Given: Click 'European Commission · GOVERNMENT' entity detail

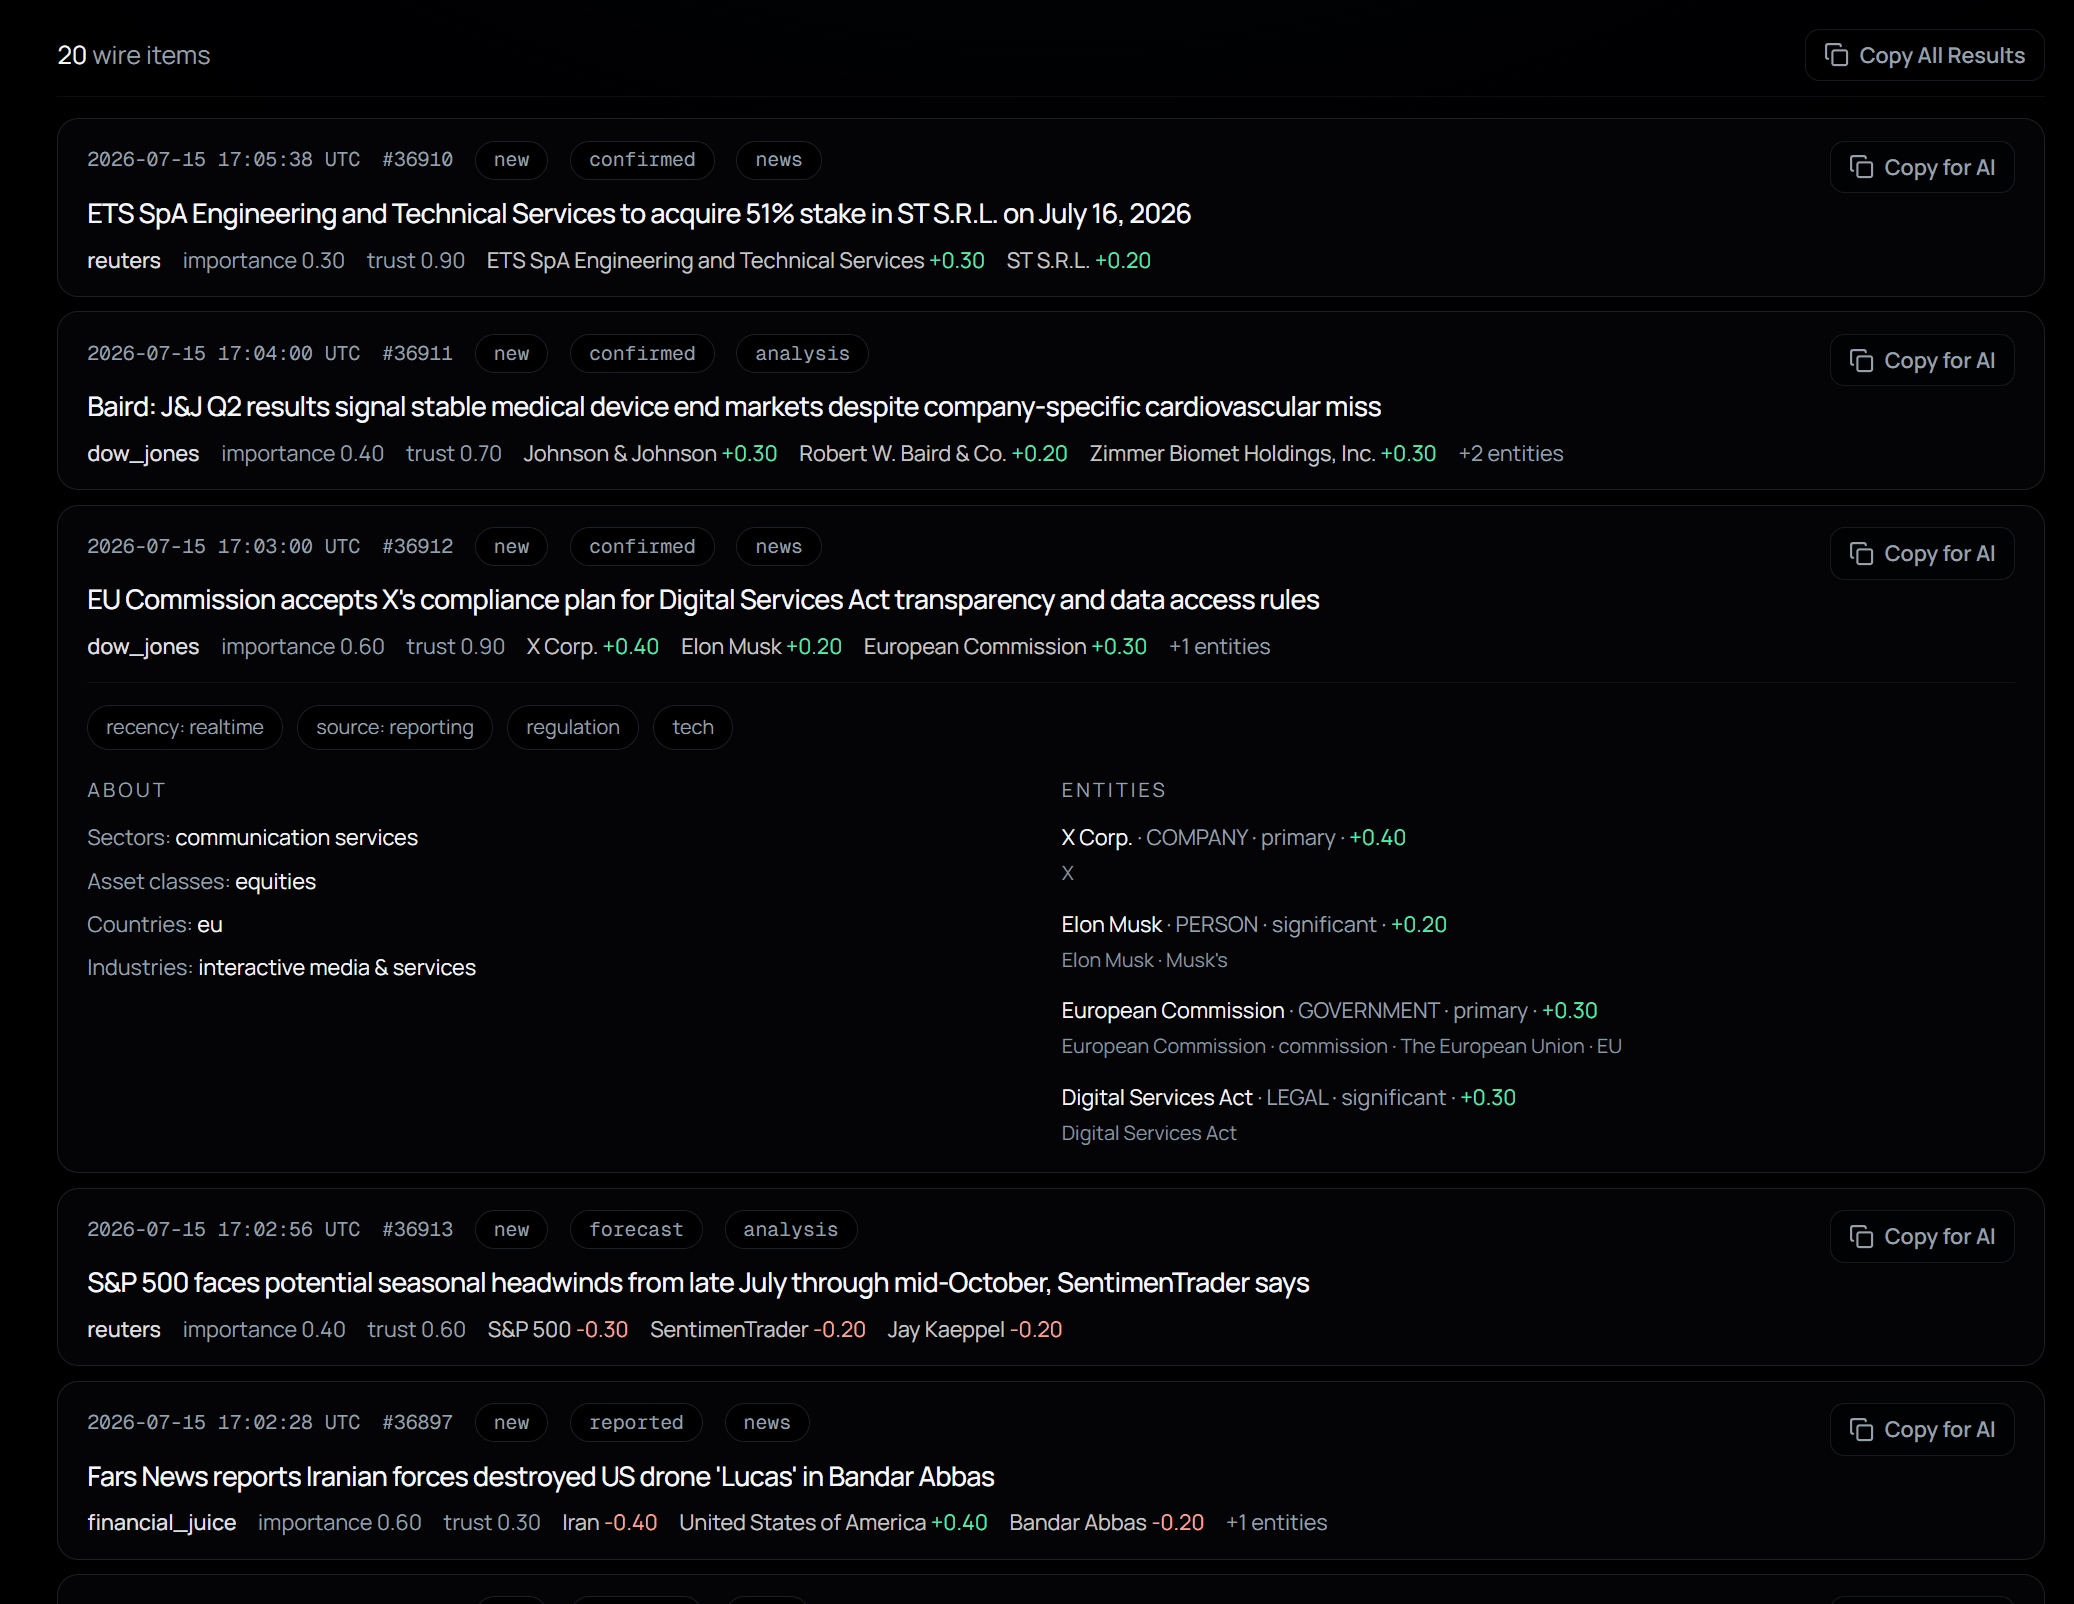Looking at the screenshot, I should pos(1329,1010).
